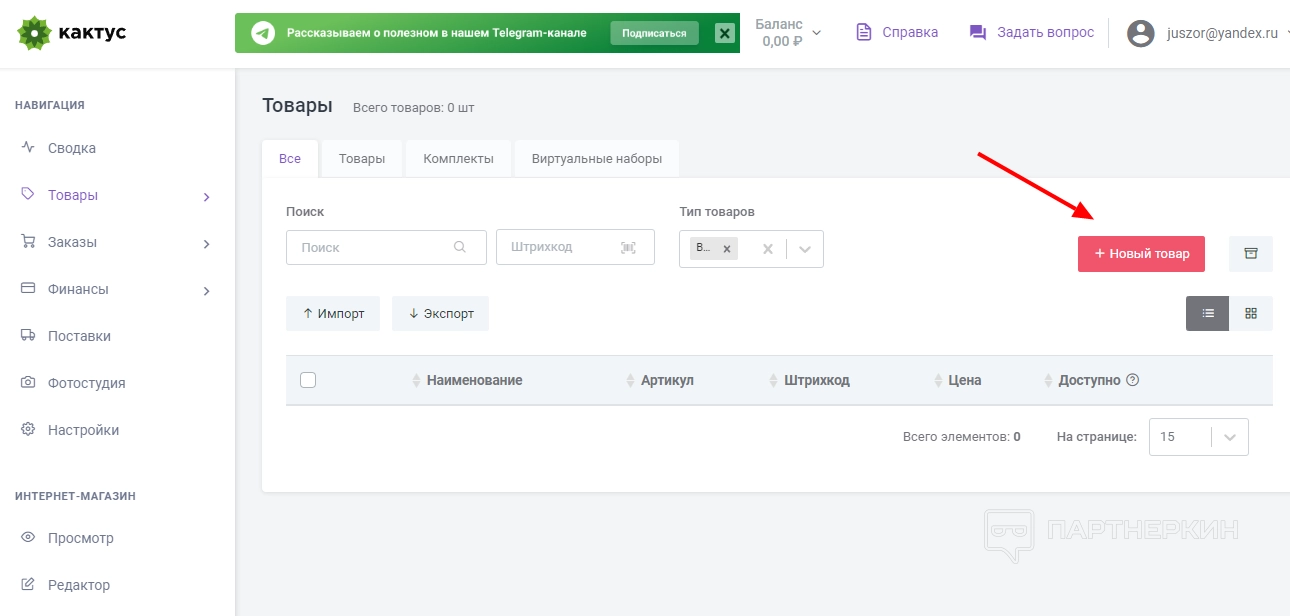Click the help question icon near Доступно
The image size is (1290, 616).
tap(1133, 380)
